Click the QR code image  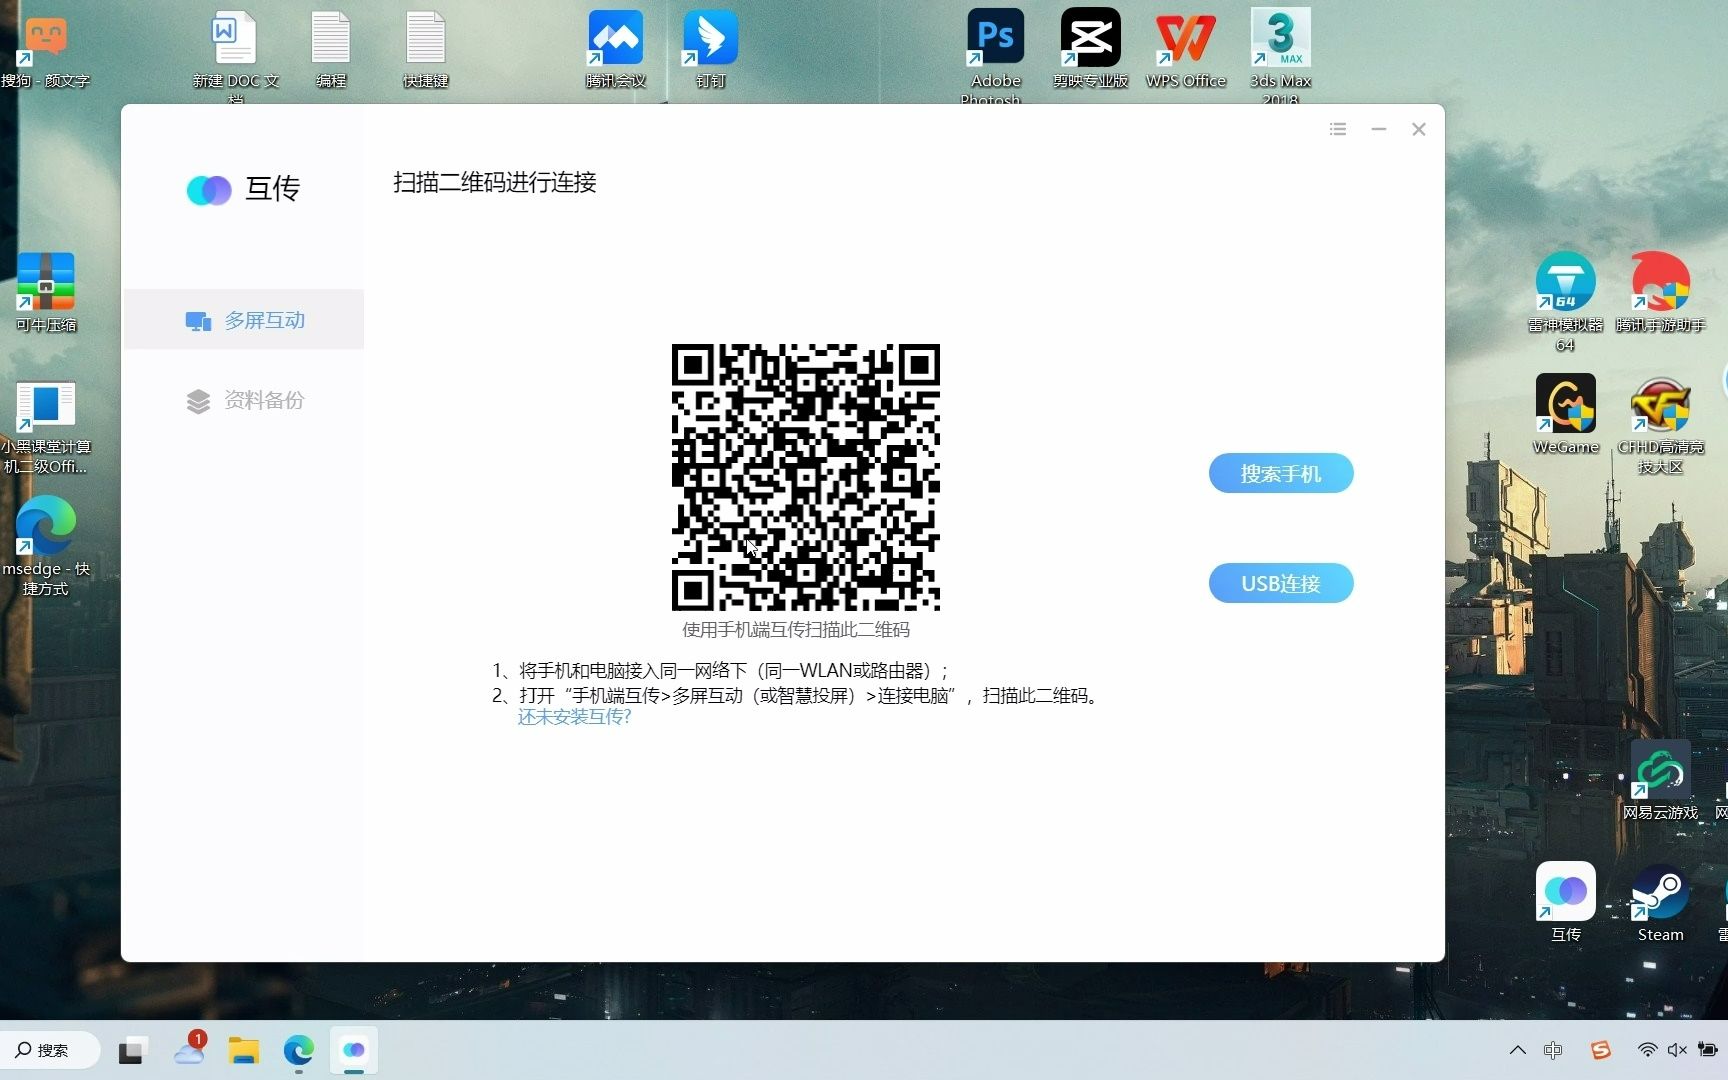(805, 477)
